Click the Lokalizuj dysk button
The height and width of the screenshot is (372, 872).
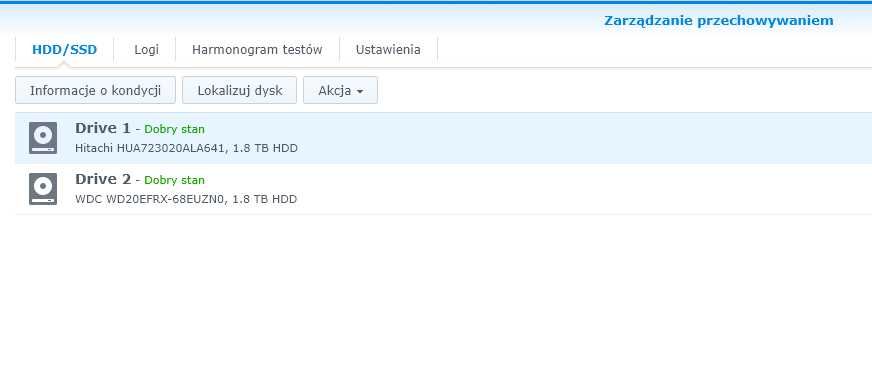pos(240,90)
